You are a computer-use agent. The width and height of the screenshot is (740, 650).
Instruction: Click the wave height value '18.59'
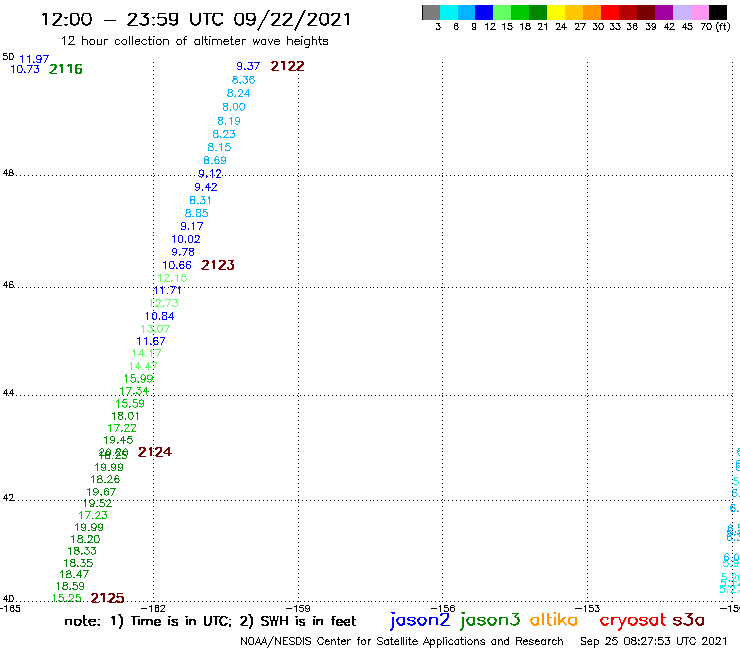(70, 586)
